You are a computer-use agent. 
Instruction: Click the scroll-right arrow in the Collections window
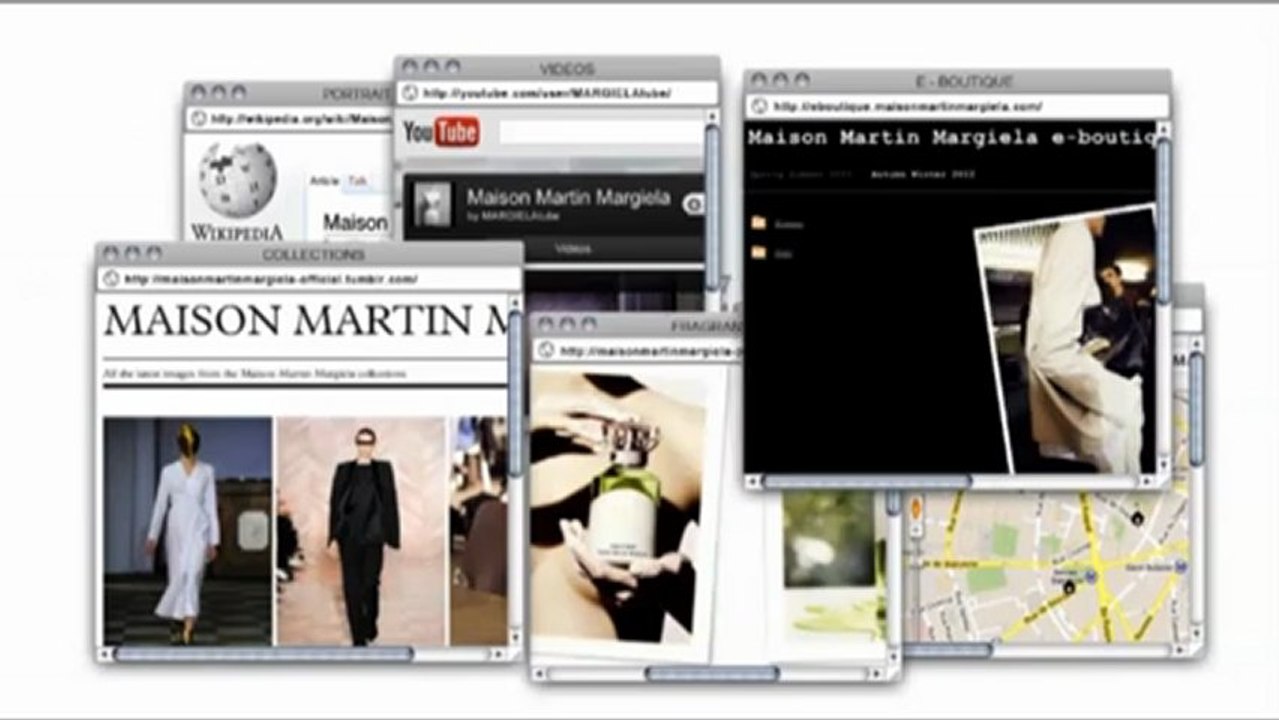tap(499, 655)
